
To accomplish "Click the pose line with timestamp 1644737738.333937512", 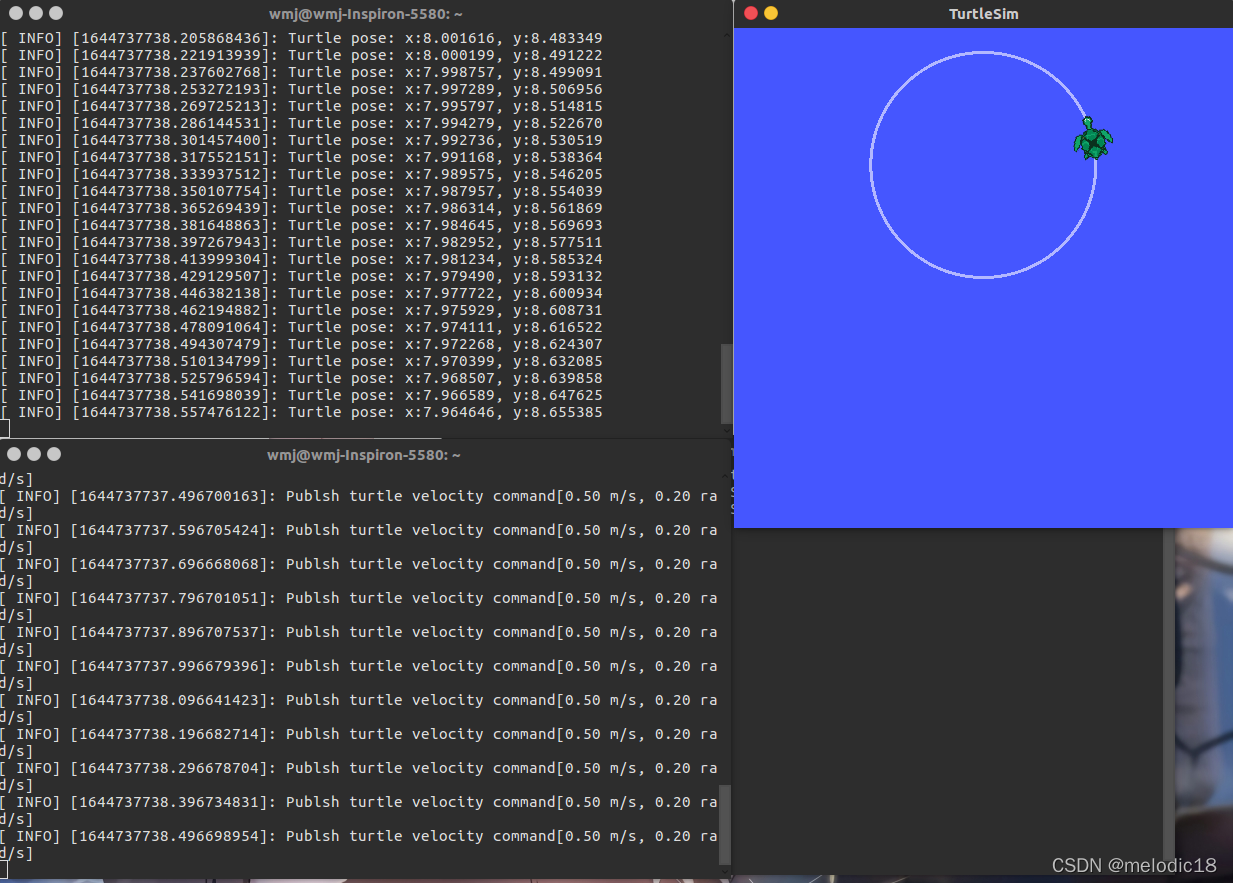I will (301, 174).
